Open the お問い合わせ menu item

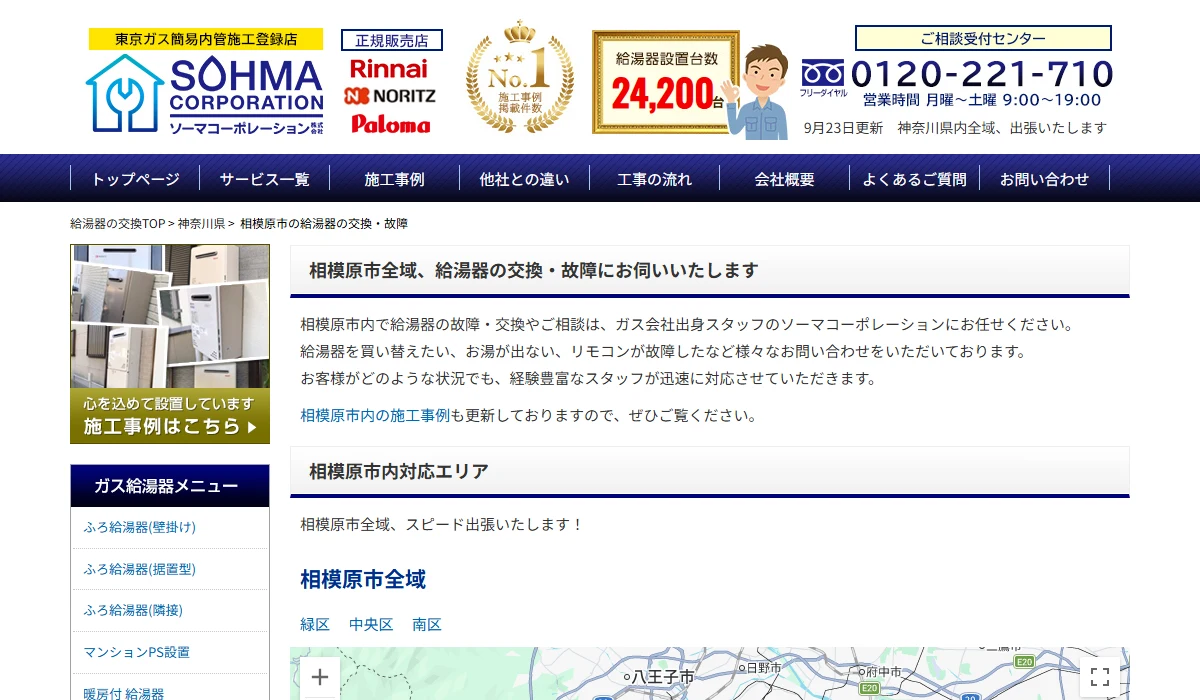pos(1045,179)
